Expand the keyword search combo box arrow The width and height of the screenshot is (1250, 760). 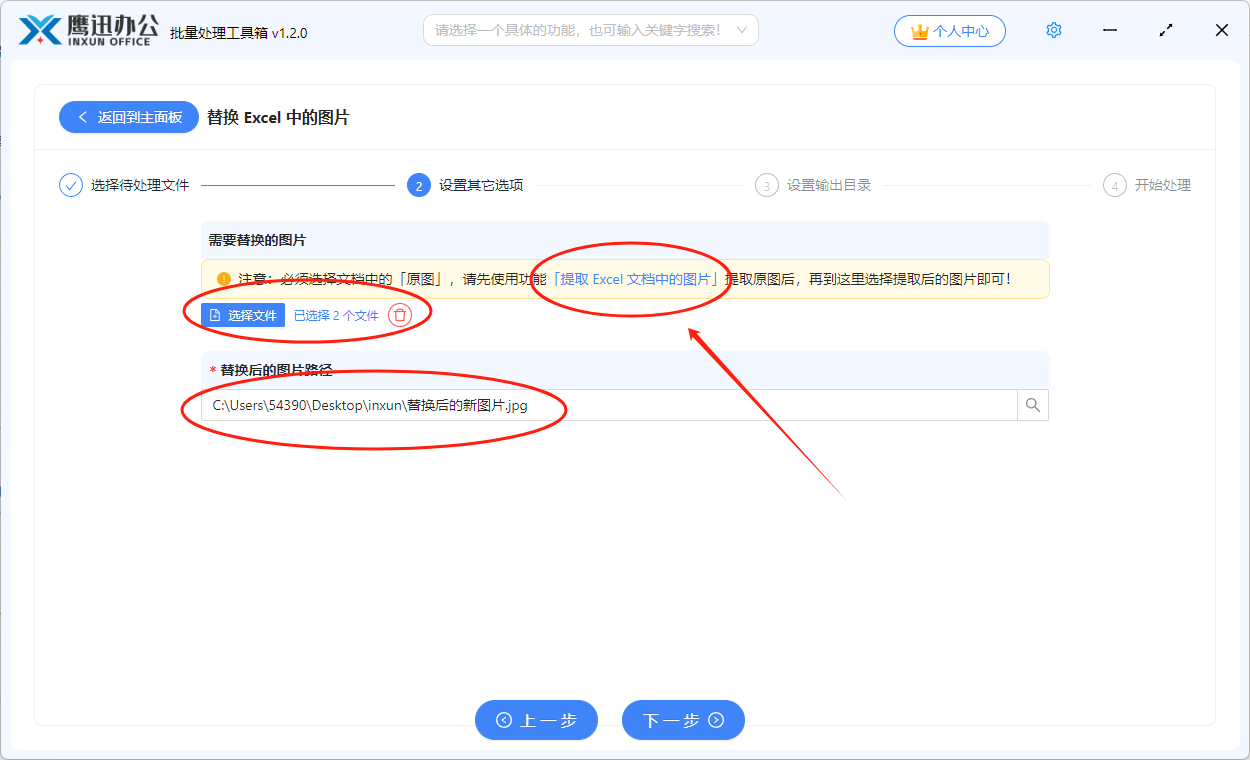[x=741, y=30]
